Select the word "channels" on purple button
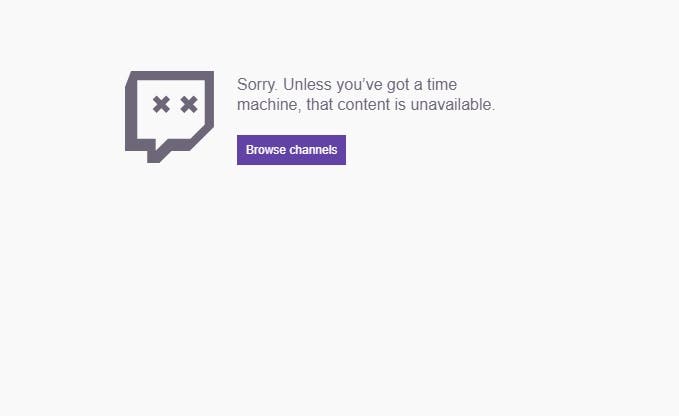 click(313, 150)
